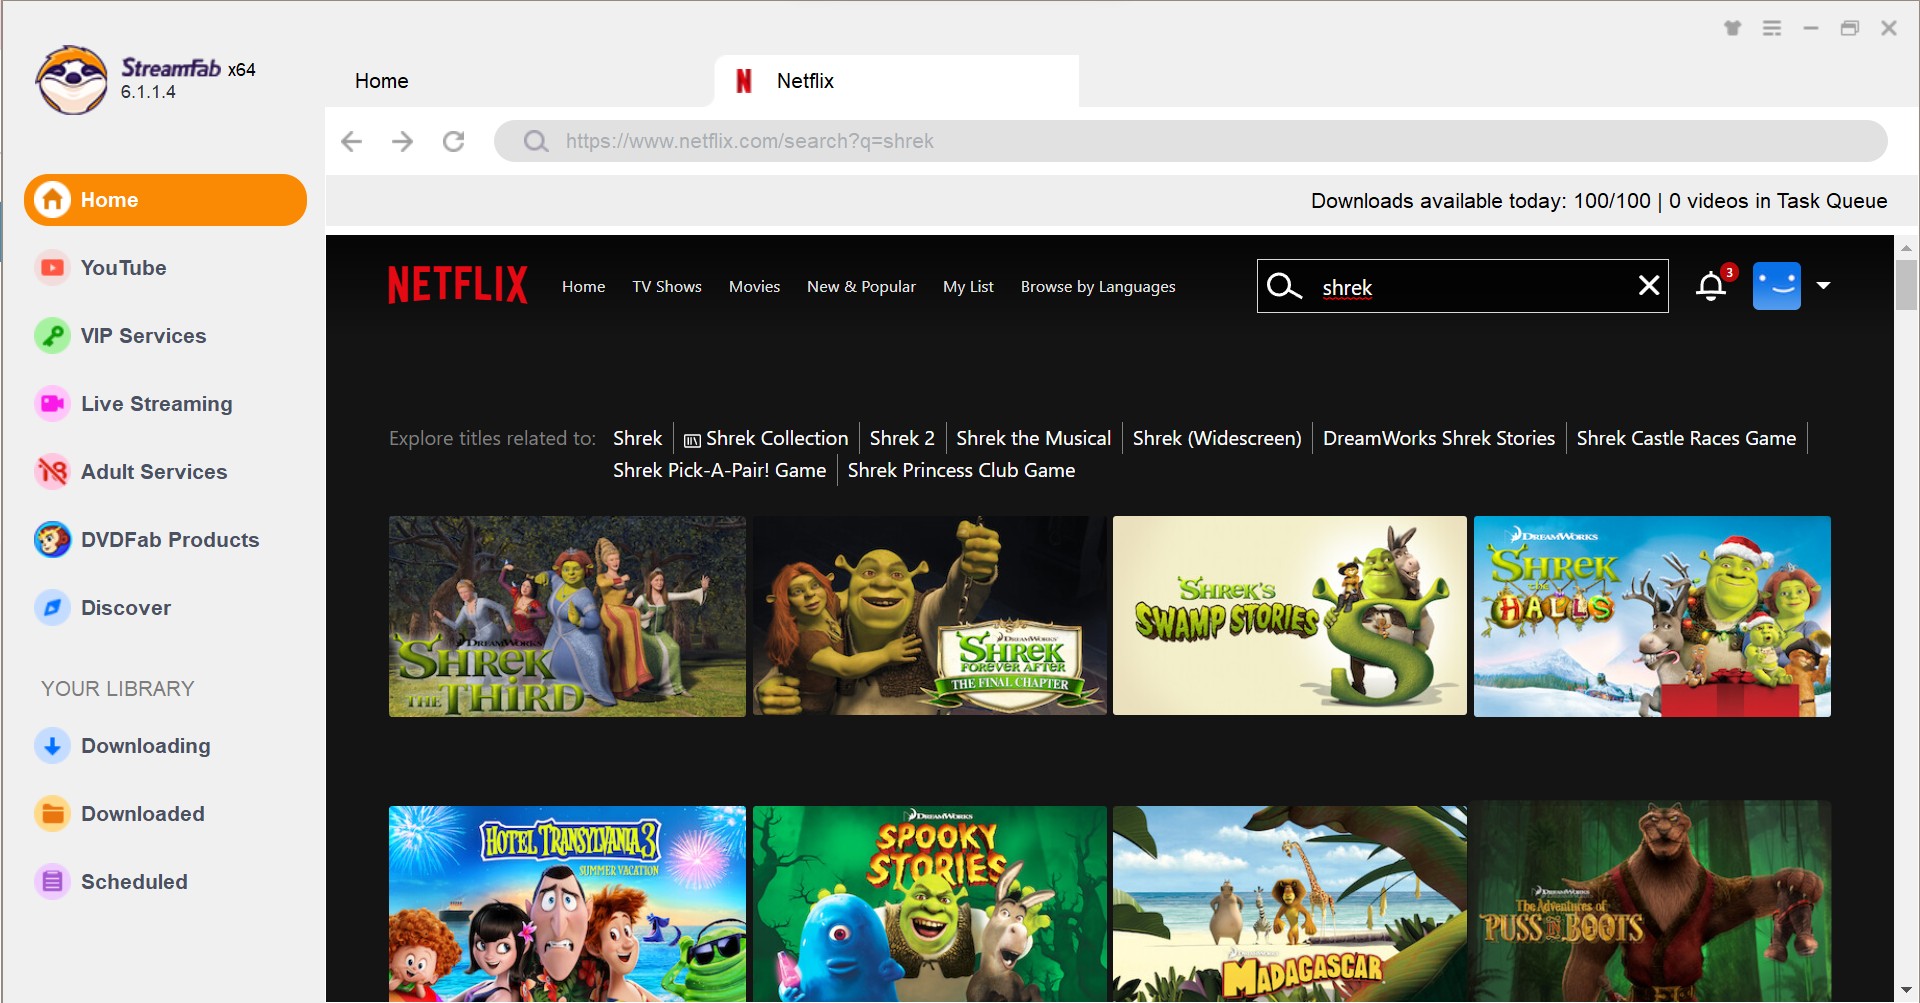Viewport: 1920px width, 1003px height.
Task: Open Spooky Stories thumbnail
Action: tap(930, 904)
